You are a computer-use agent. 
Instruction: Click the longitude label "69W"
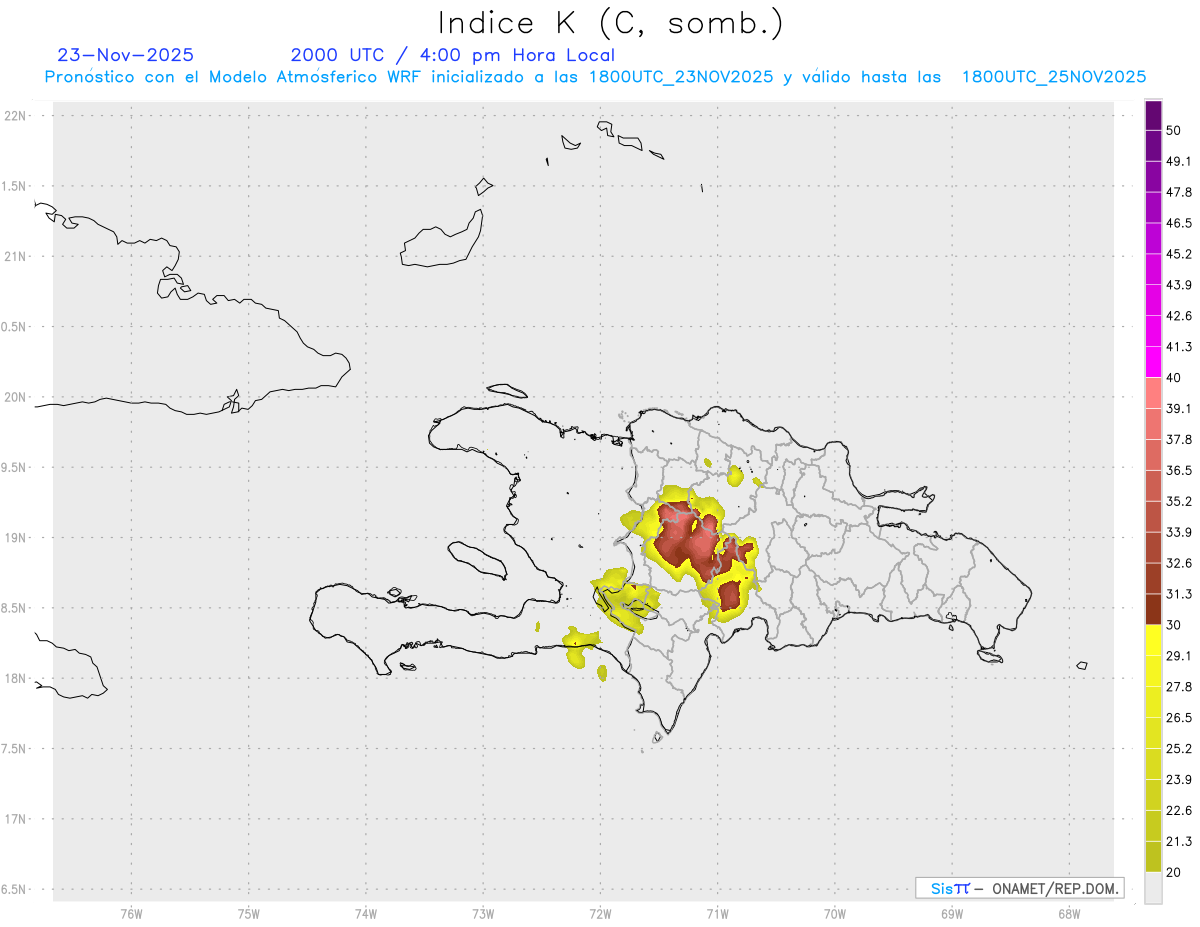point(951,913)
